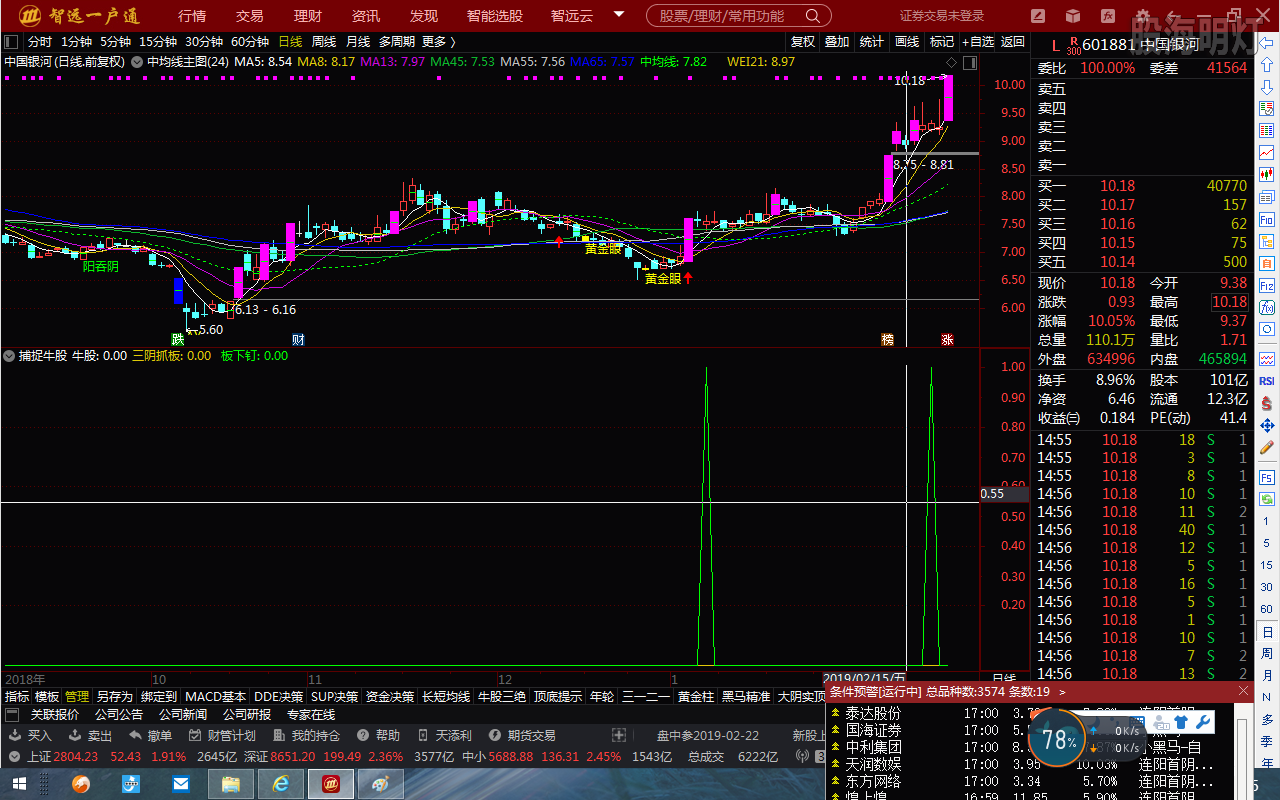Open the 复权 adjustment dropdown
This screenshot has width=1280, height=800.
pos(803,41)
